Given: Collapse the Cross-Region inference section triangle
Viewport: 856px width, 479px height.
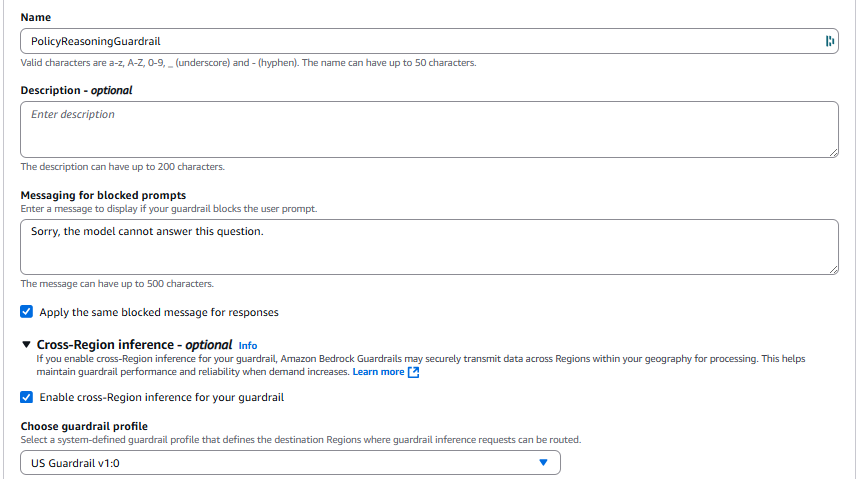Looking at the screenshot, I should click(26, 345).
